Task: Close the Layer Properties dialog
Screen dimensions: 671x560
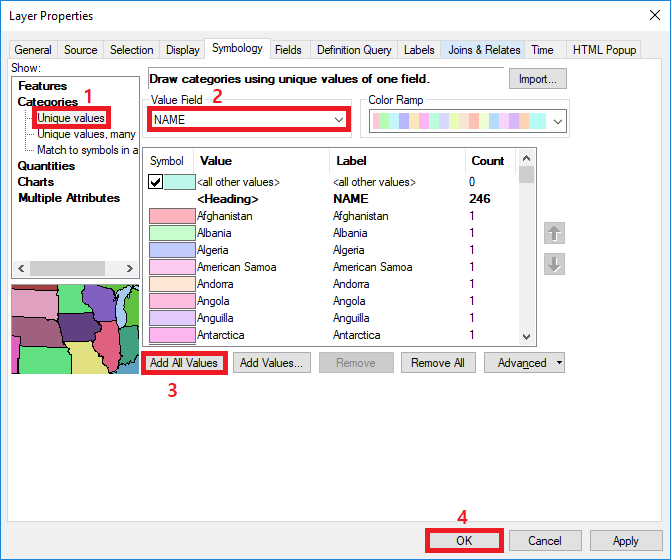Action: click(x=649, y=16)
